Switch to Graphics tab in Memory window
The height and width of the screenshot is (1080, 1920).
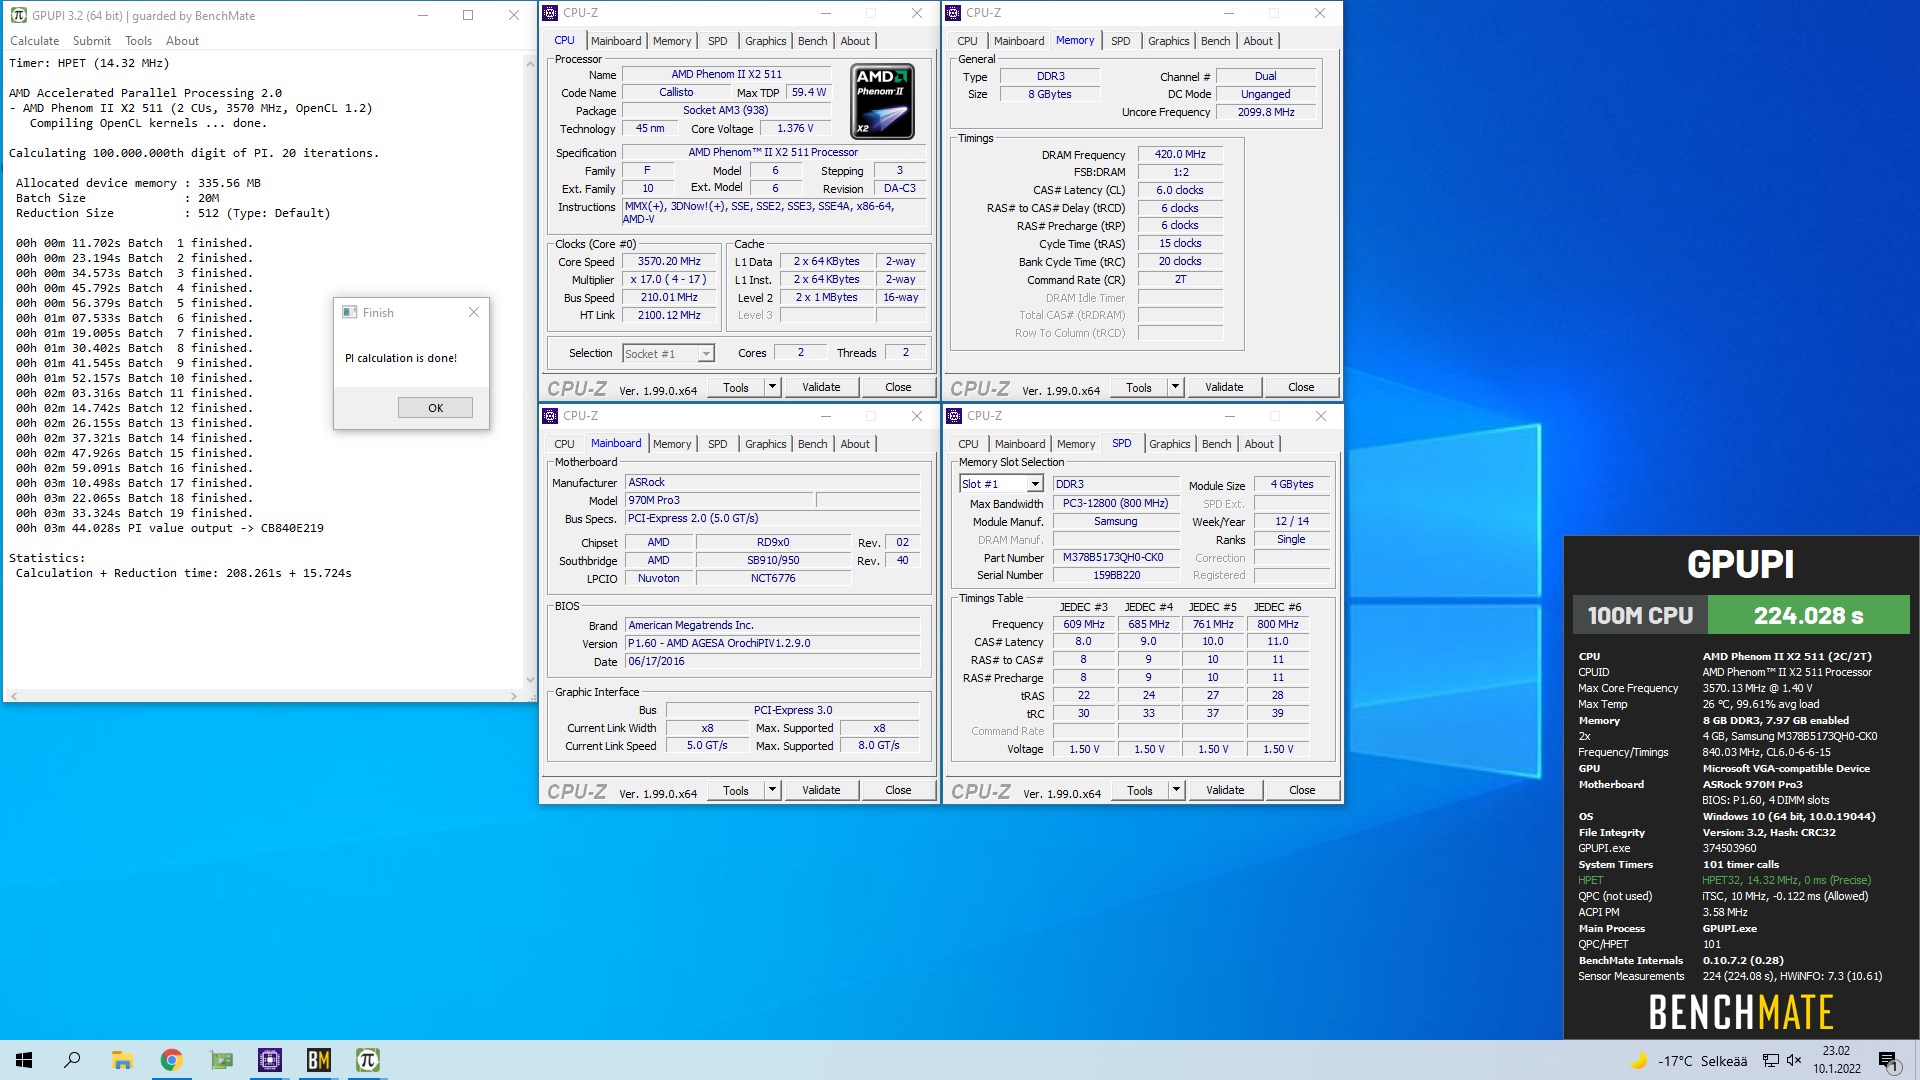pyautogui.click(x=1168, y=41)
